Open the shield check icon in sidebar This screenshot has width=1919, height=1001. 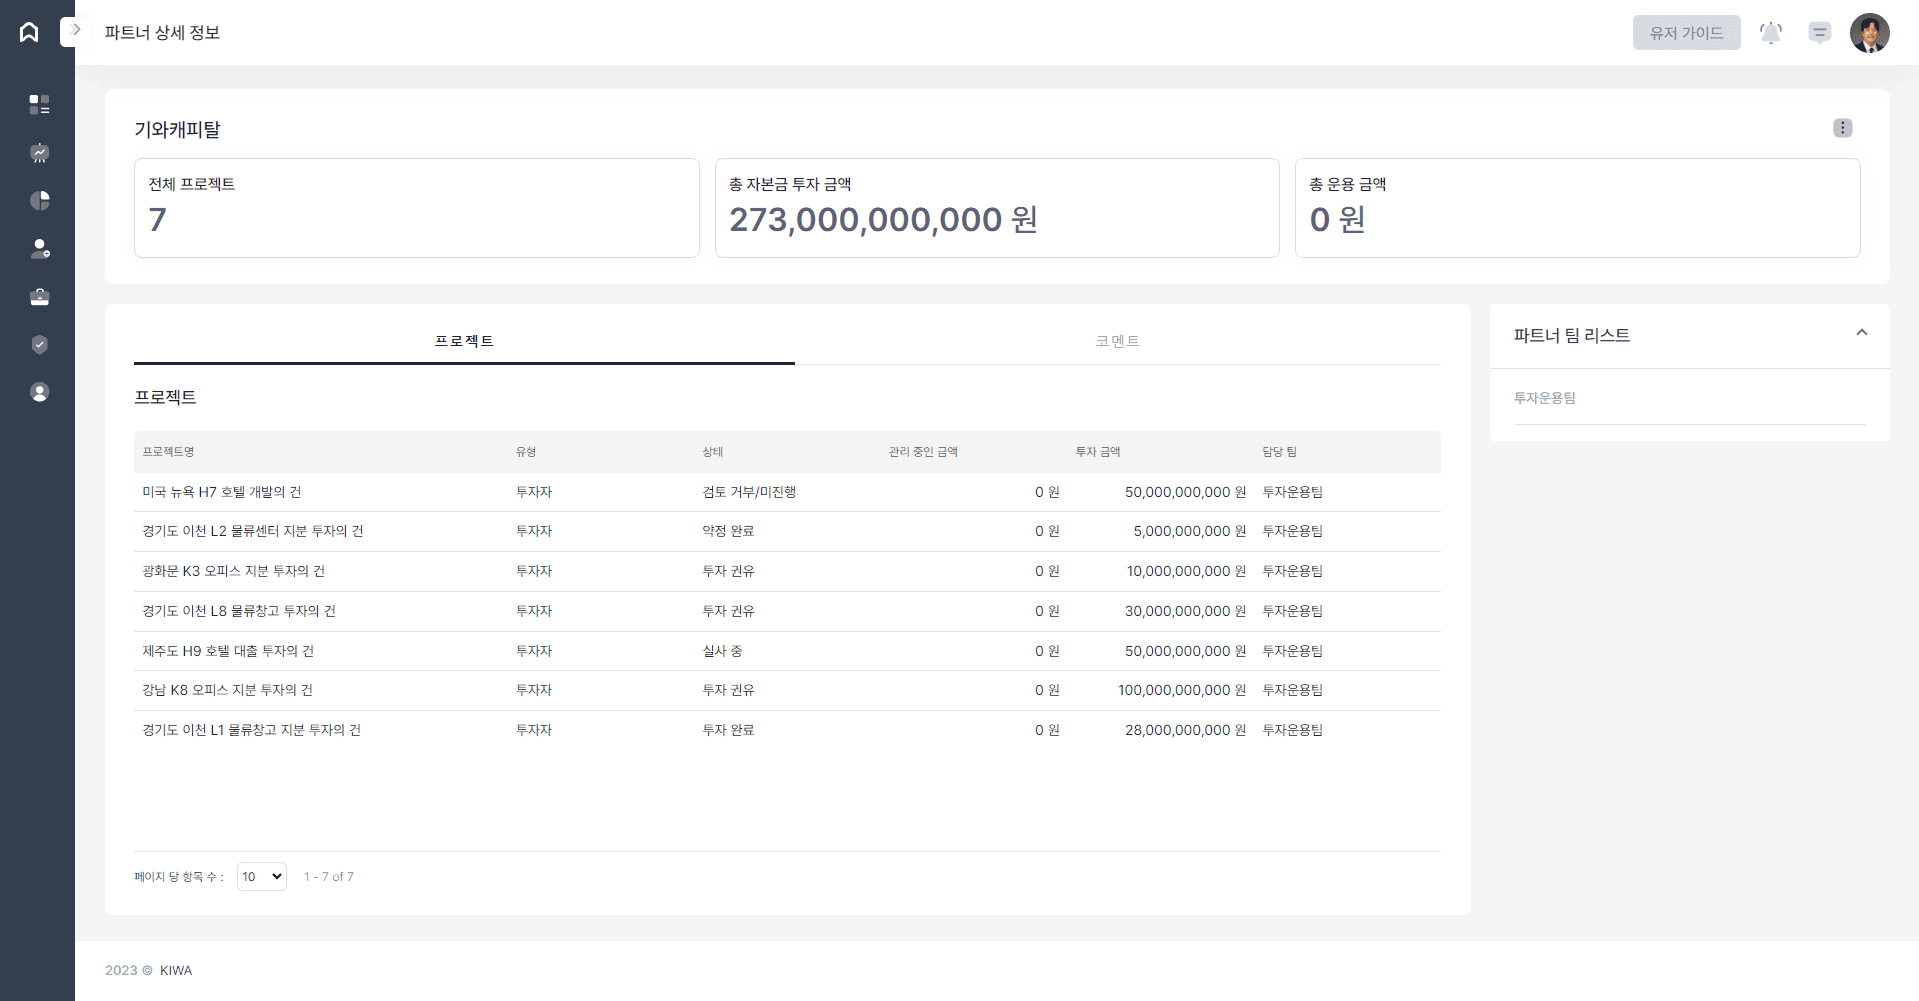[x=39, y=345]
